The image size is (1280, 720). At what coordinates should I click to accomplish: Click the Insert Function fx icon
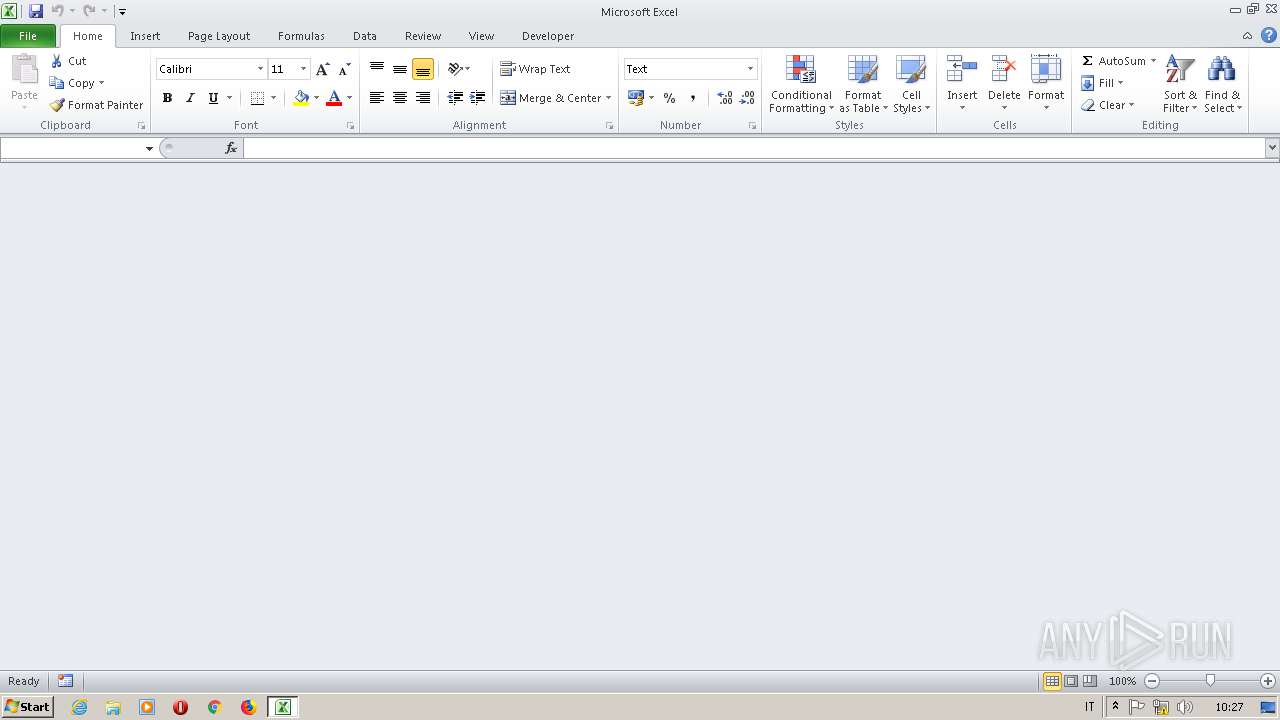[x=231, y=148]
